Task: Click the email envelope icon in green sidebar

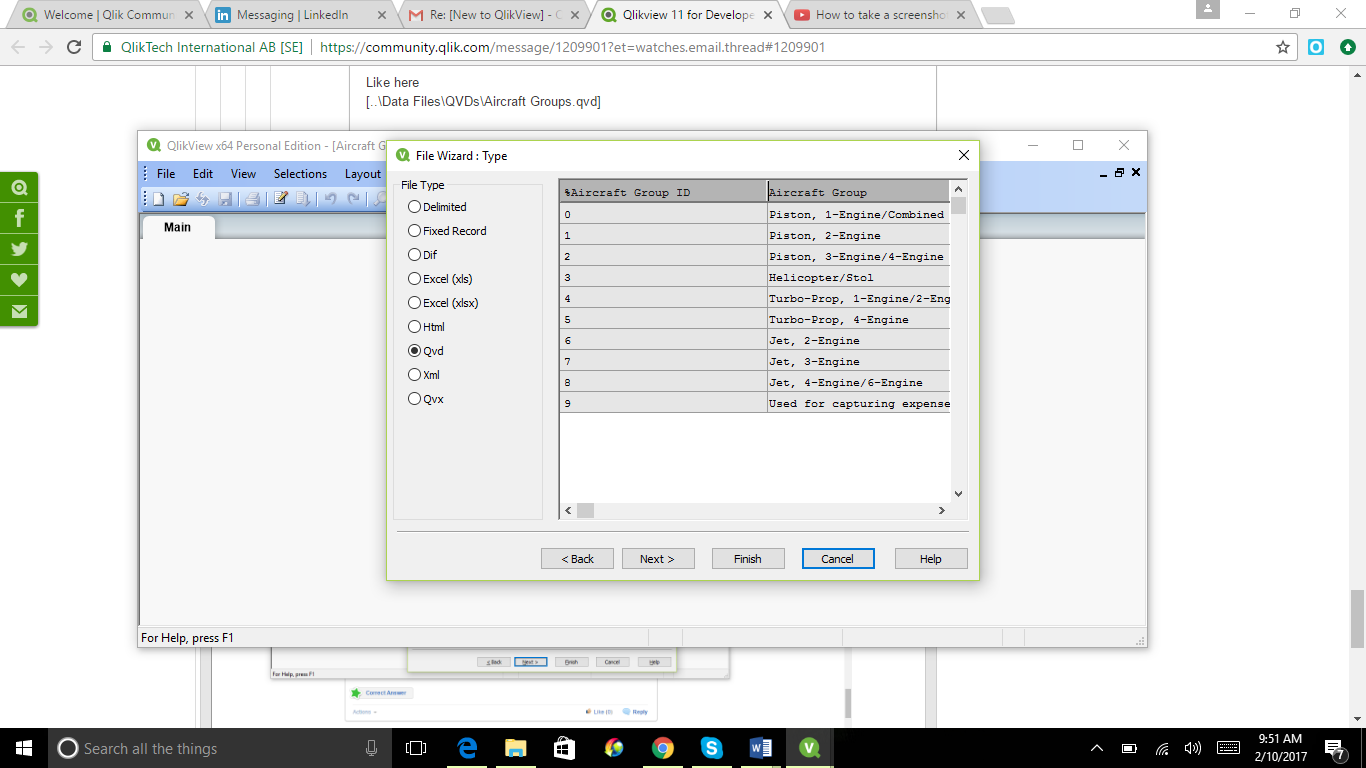Action: [19, 311]
